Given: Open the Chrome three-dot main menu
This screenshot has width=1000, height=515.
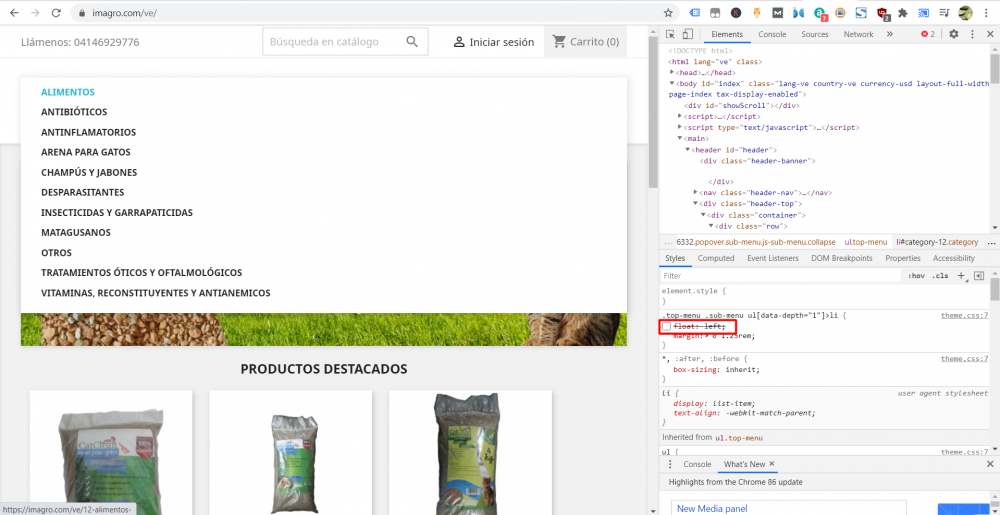Looking at the screenshot, I should (x=987, y=13).
